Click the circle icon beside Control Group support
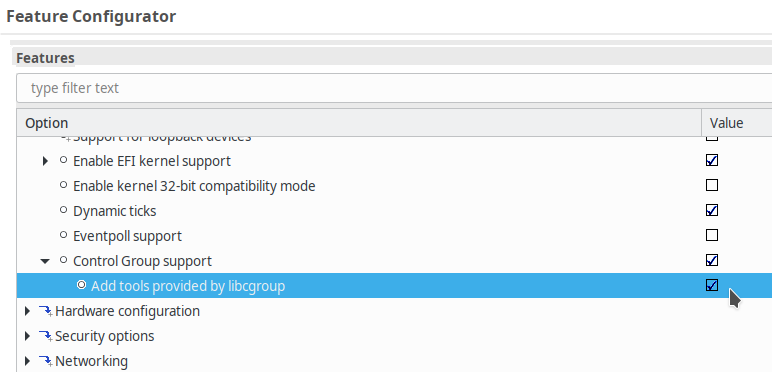Image resolution: width=772 pixels, height=372 pixels. 63,259
